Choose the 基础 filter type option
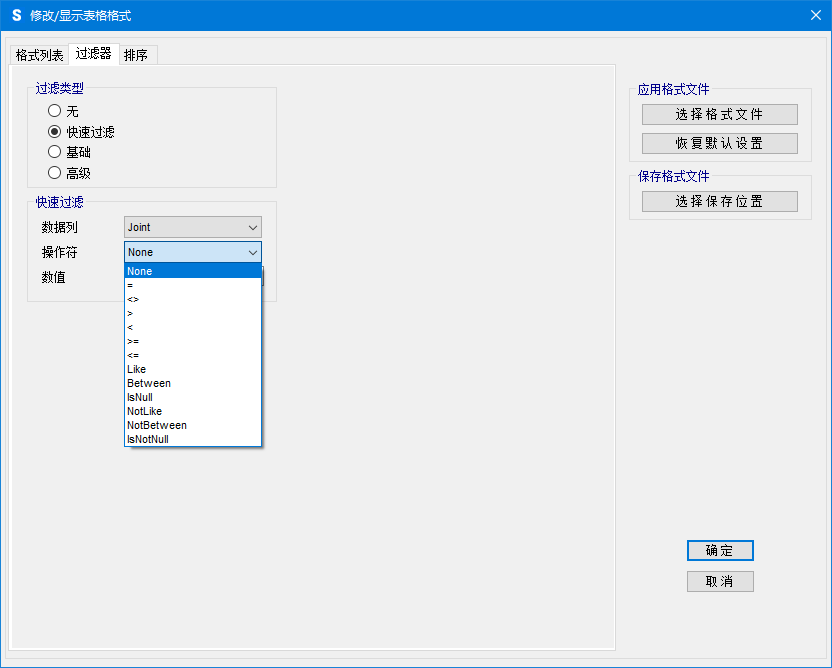This screenshot has width=832, height=668. coord(55,152)
